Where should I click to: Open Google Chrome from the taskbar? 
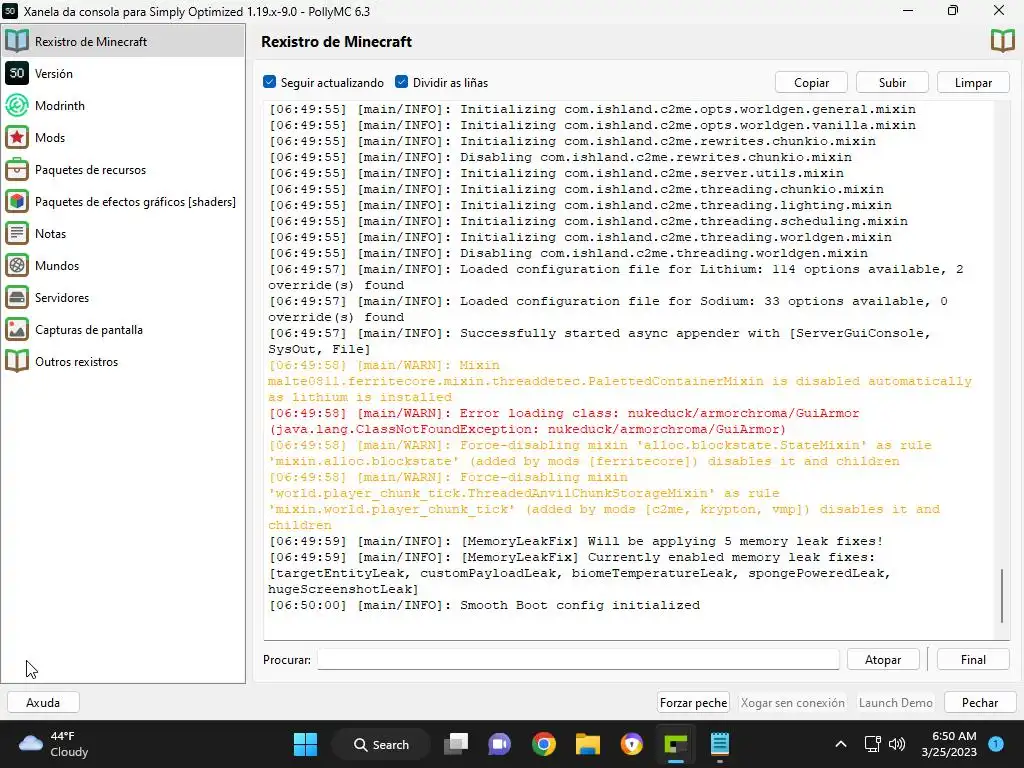point(543,744)
